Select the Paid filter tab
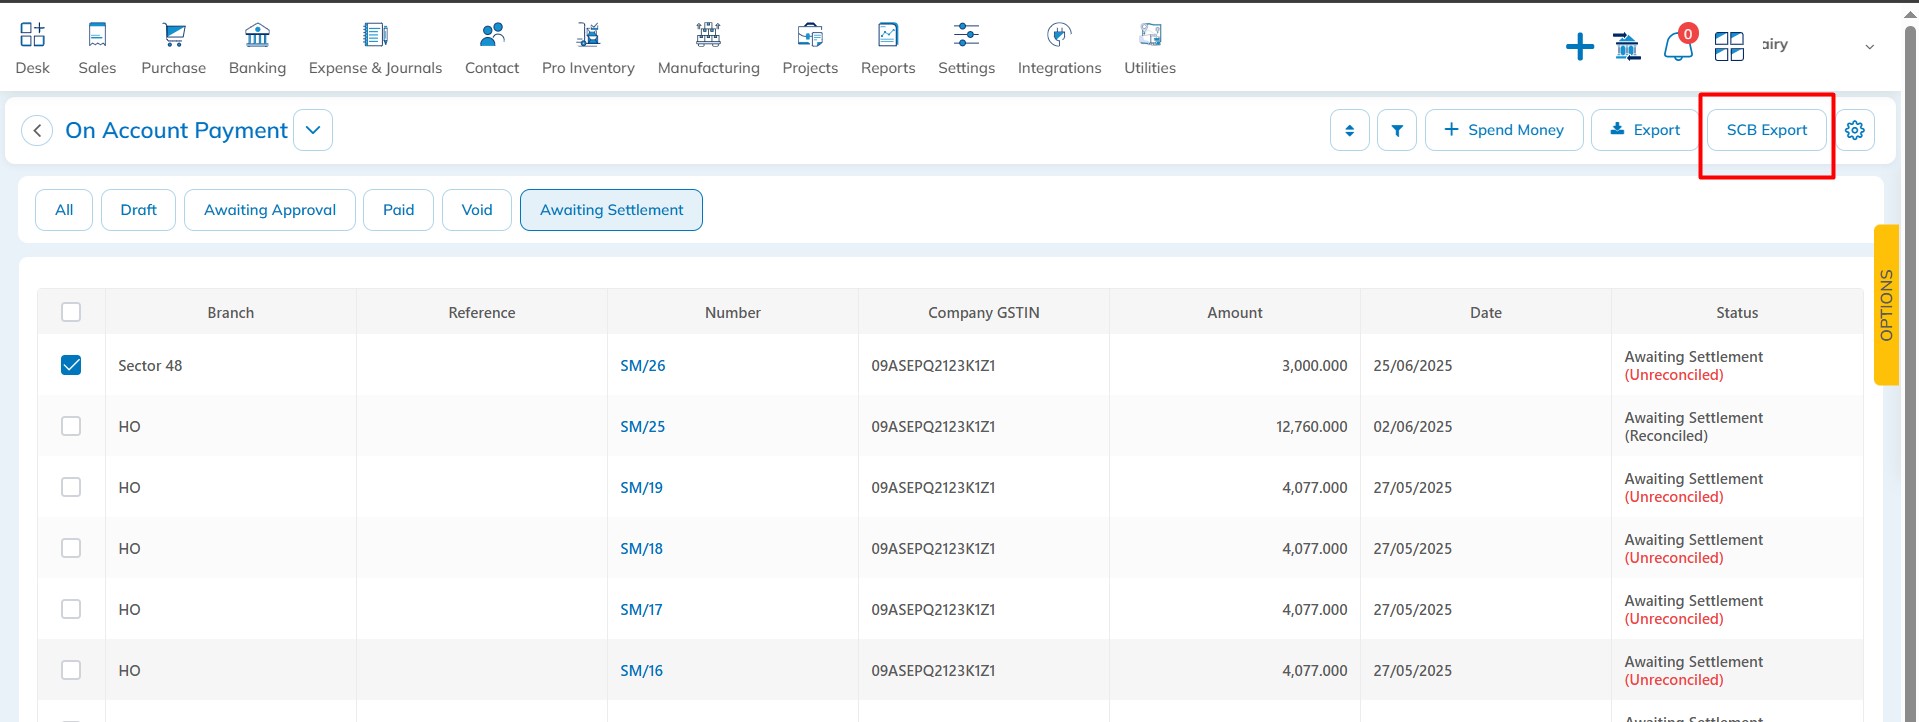 (398, 210)
